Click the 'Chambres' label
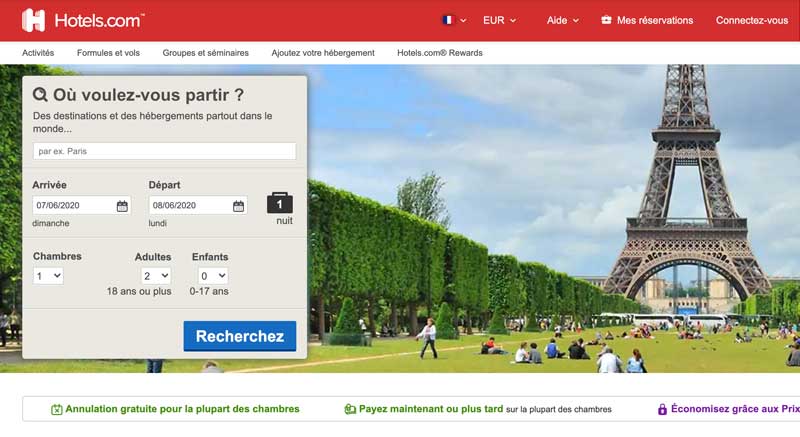 (x=57, y=256)
